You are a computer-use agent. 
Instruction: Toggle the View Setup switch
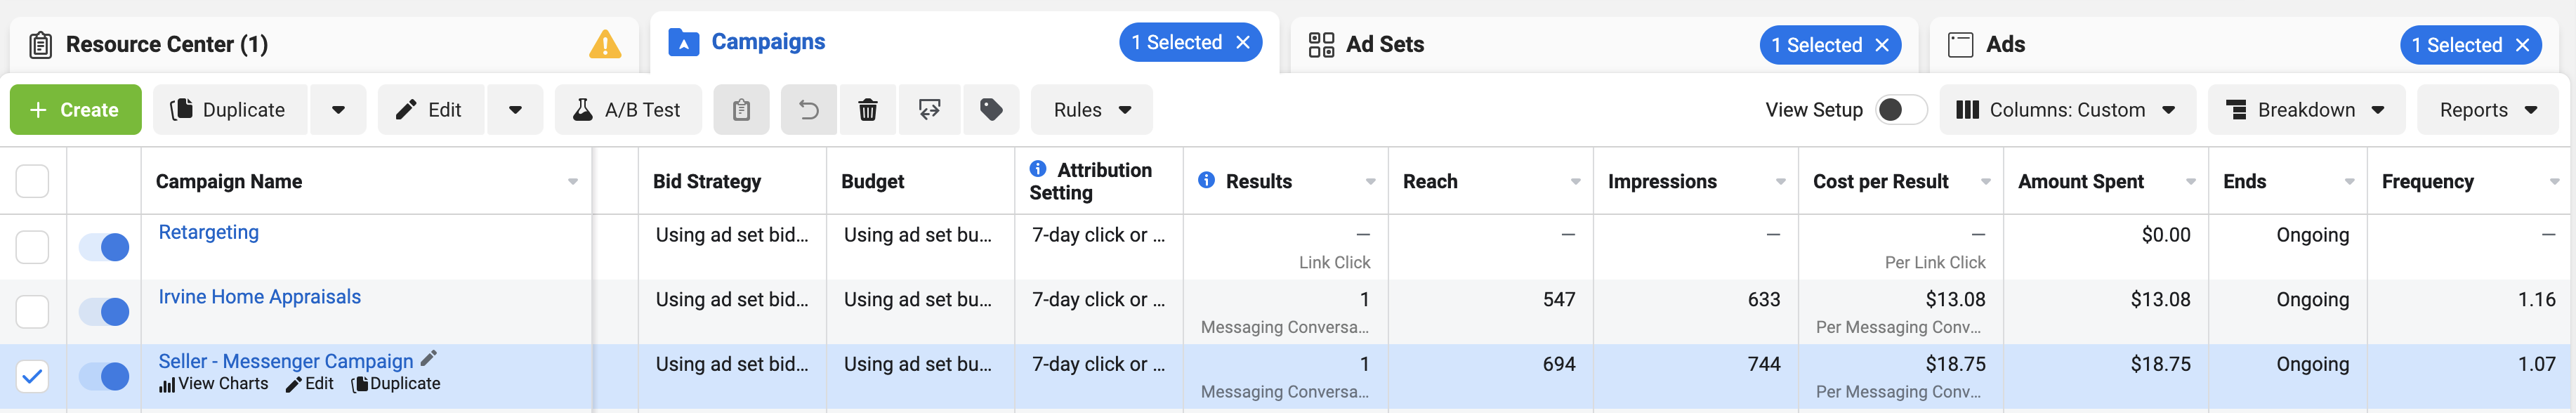click(1900, 110)
